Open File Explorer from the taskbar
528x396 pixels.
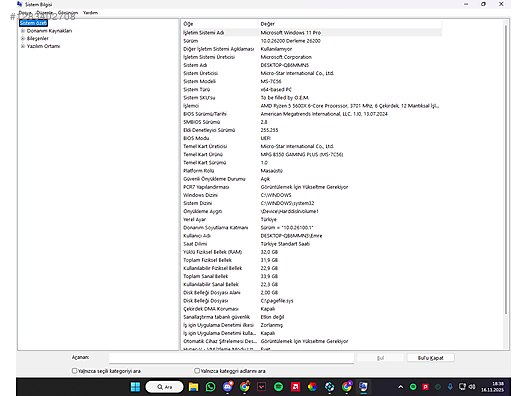click(x=193, y=387)
